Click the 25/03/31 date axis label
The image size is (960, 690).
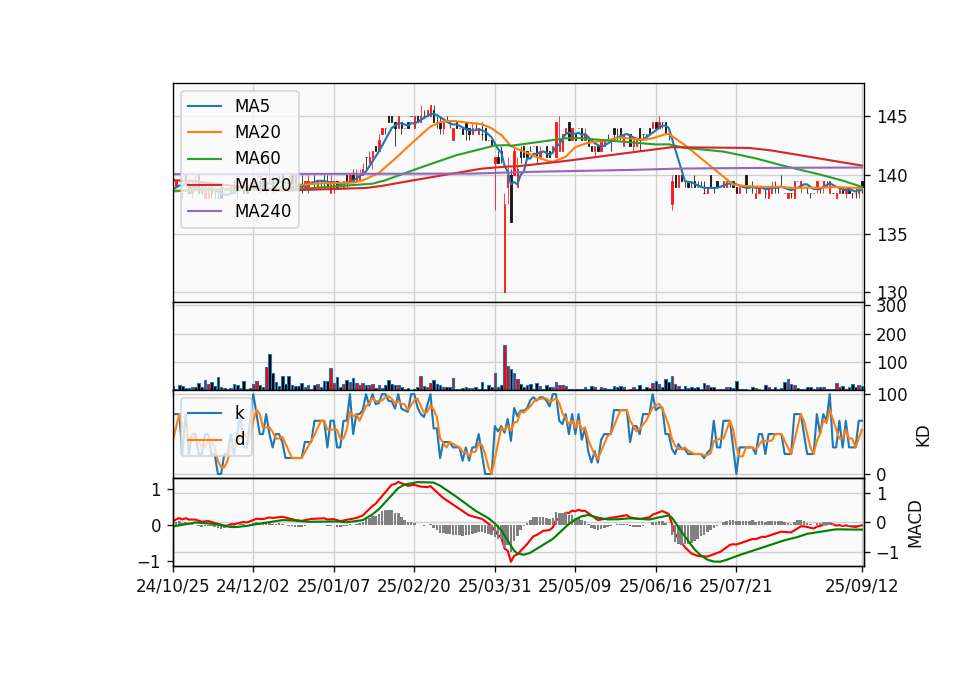[x=495, y=586]
